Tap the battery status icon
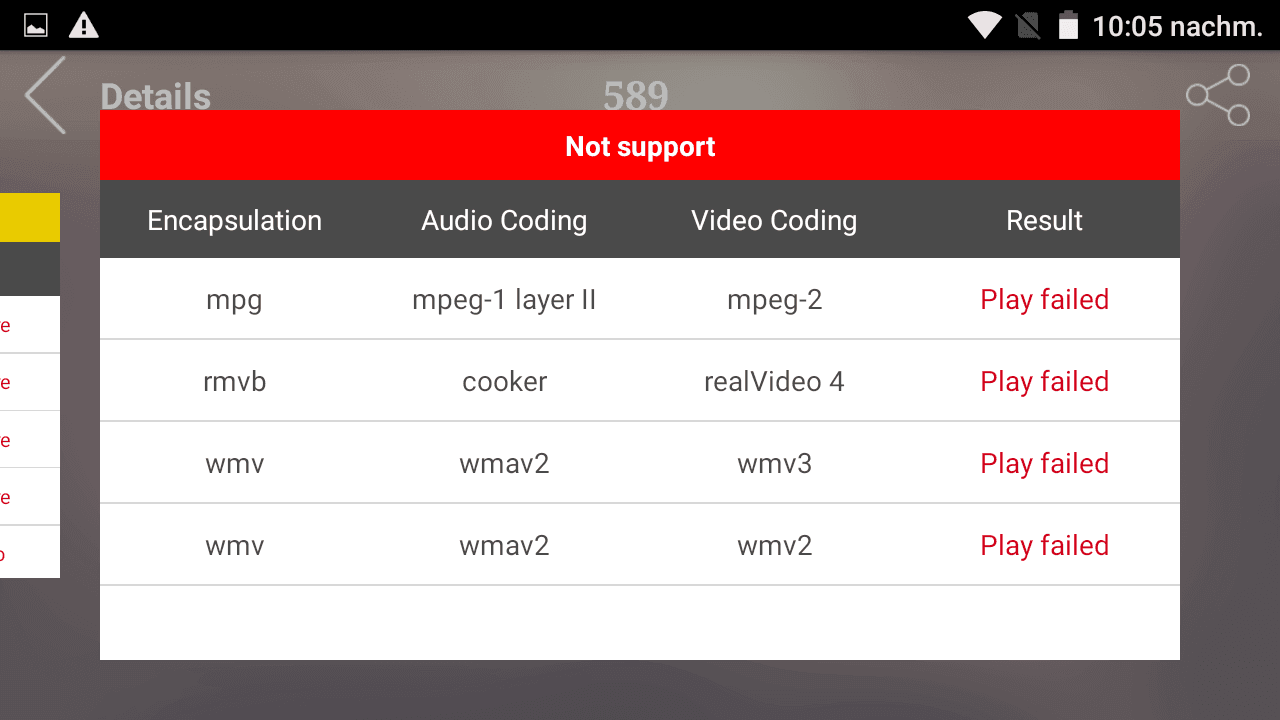The image size is (1280, 720). point(1068,25)
